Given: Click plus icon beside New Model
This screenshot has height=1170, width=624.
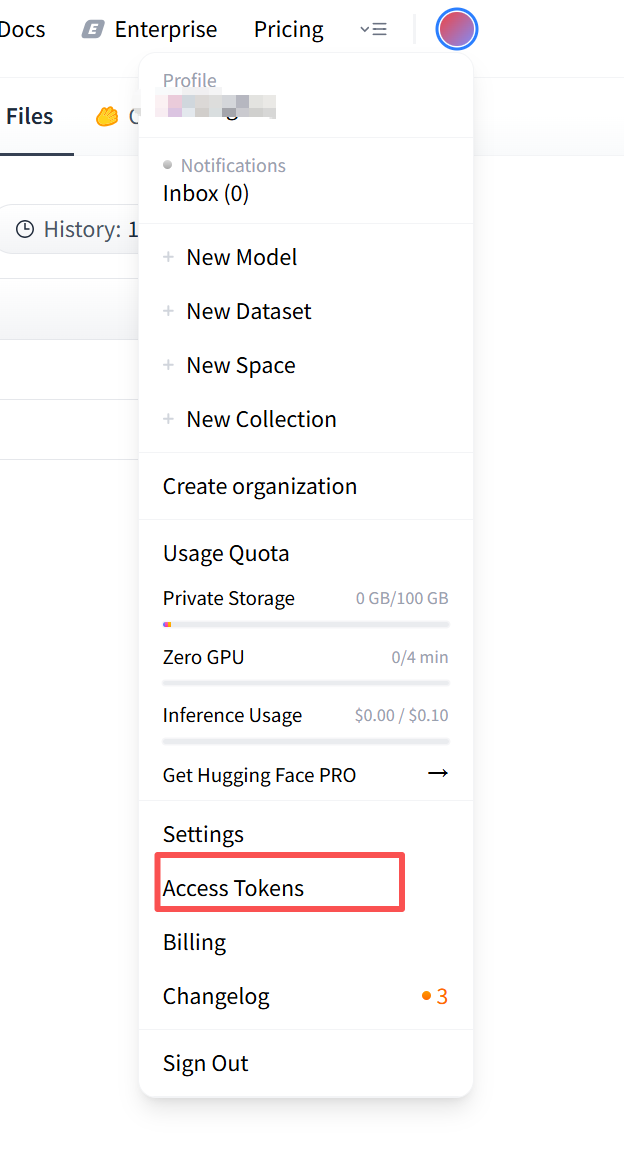Looking at the screenshot, I should (168, 257).
